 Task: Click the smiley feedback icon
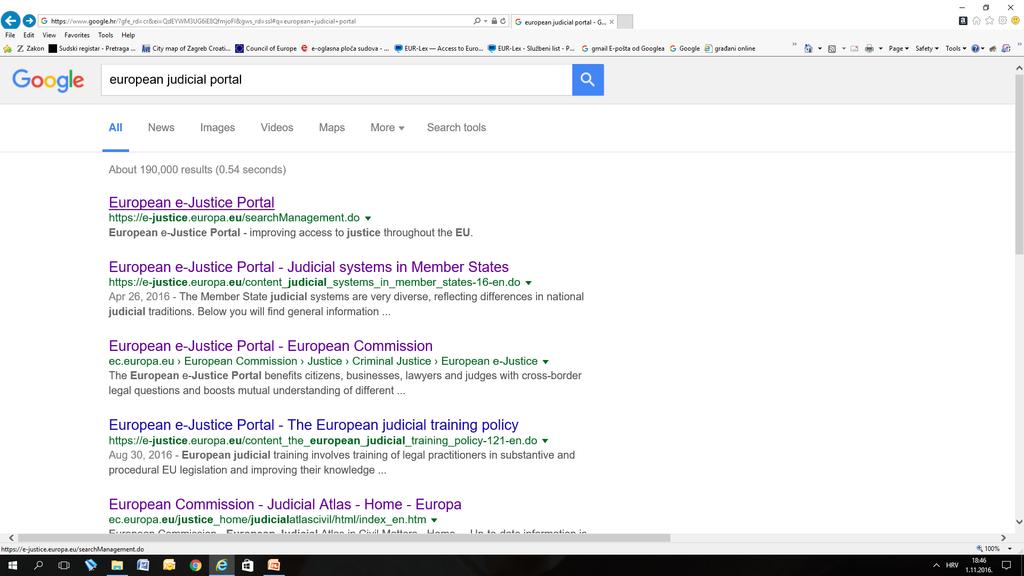pos(1016,21)
